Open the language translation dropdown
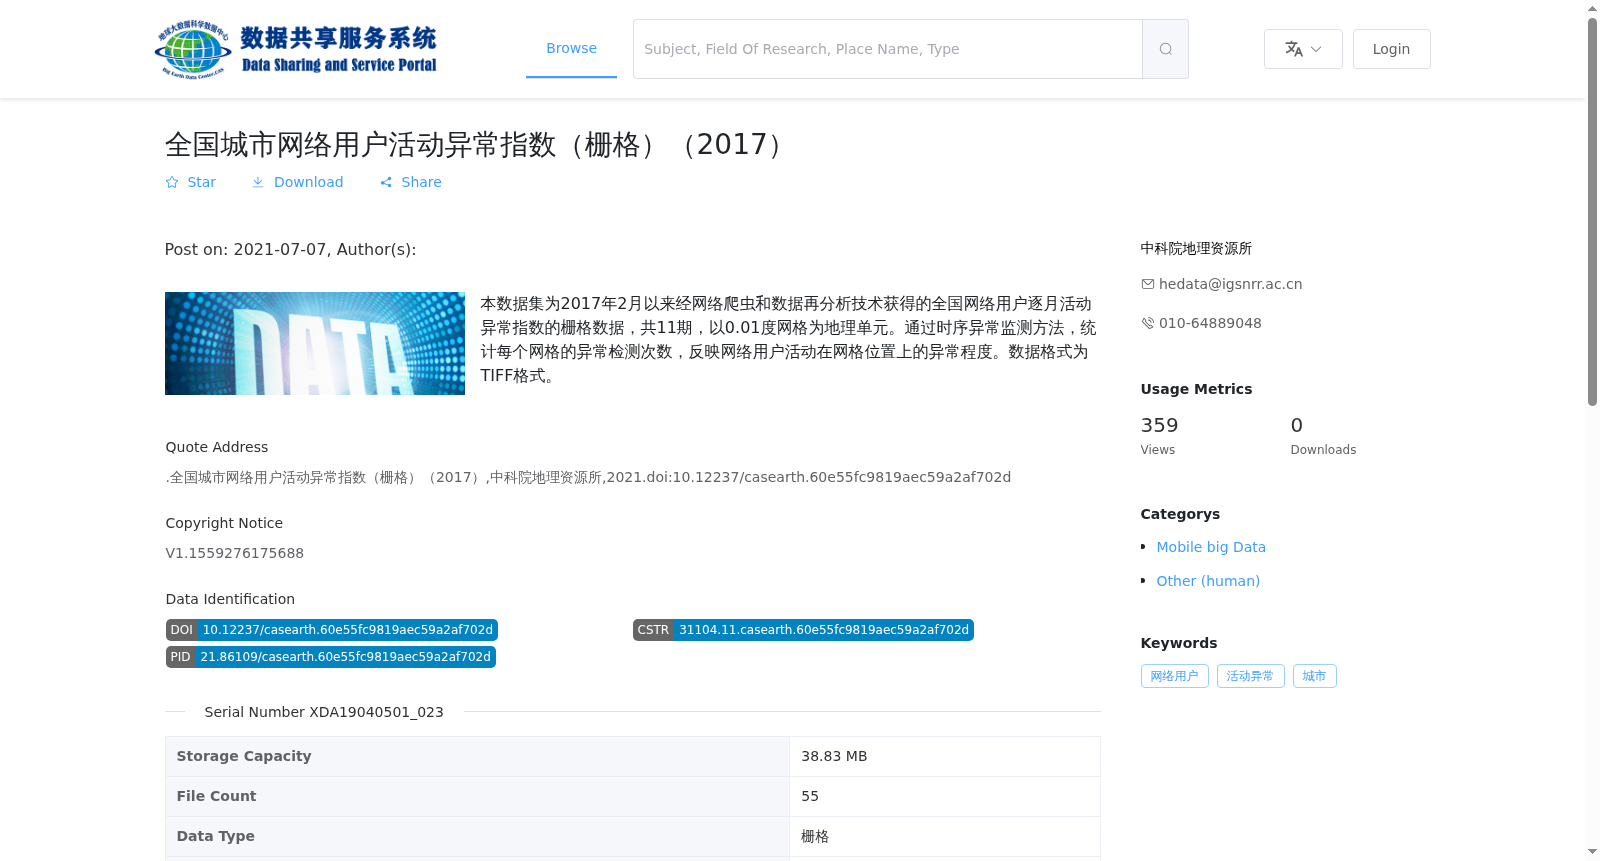The image size is (1600, 861). pyautogui.click(x=1303, y=49)
